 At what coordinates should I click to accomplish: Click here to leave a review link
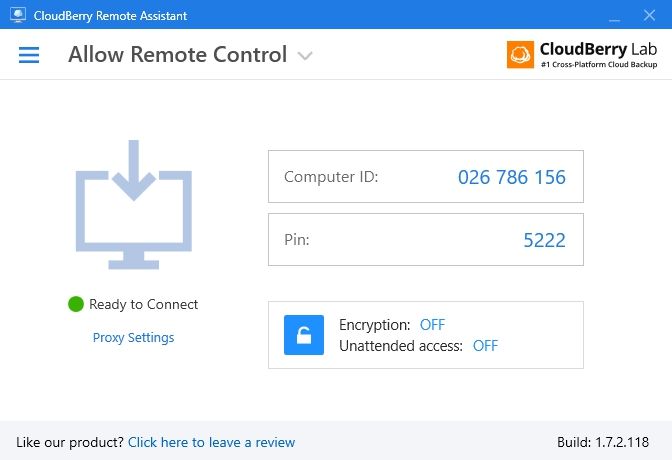pos(211,442)
